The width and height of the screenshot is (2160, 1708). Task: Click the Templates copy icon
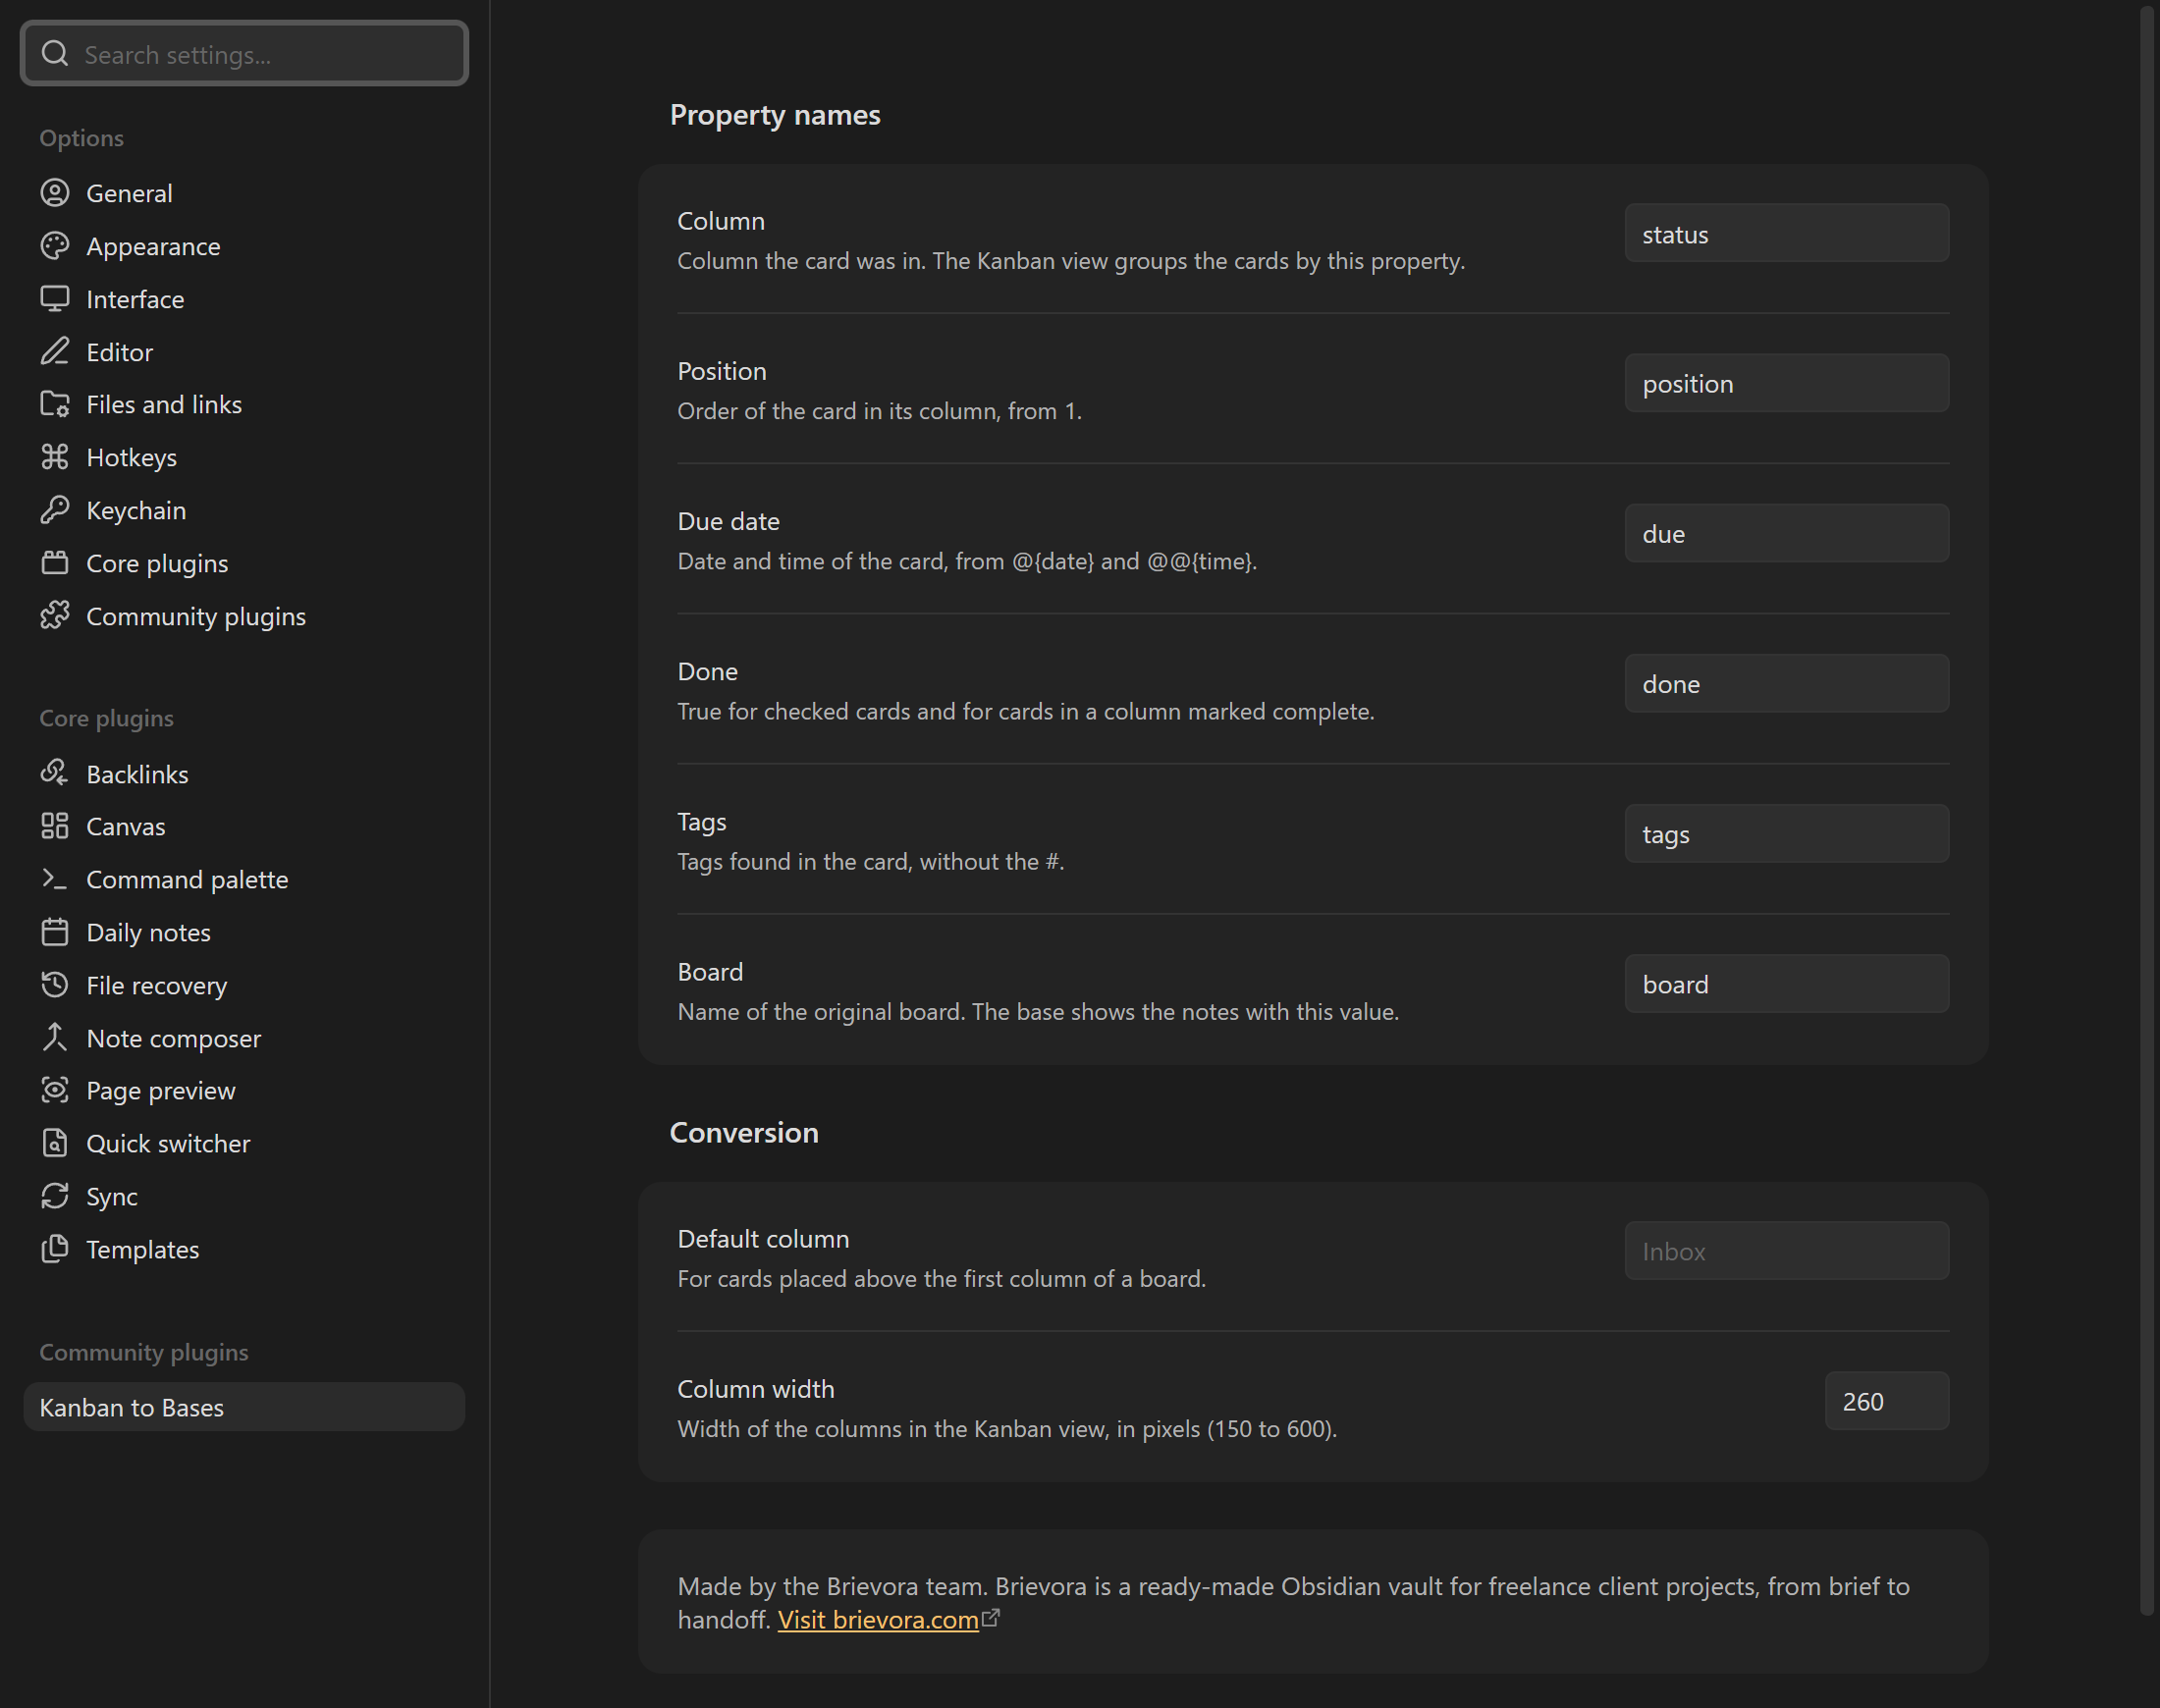click(55, 1248)
